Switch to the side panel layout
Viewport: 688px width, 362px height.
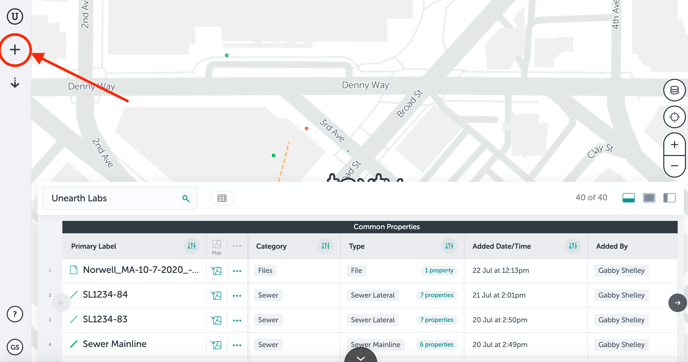tap(670, 198)
